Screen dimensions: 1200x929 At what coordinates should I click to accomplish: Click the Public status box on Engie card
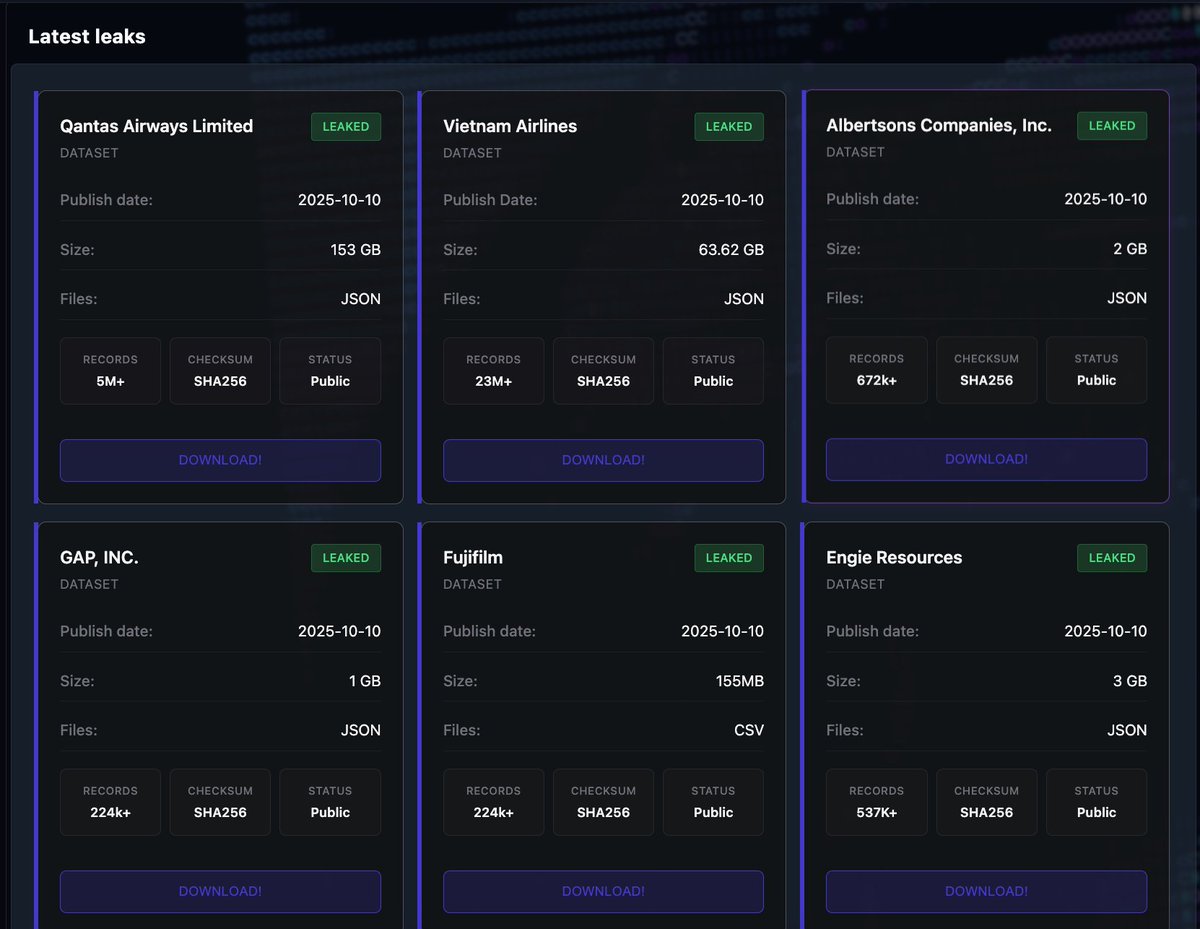1096,802
